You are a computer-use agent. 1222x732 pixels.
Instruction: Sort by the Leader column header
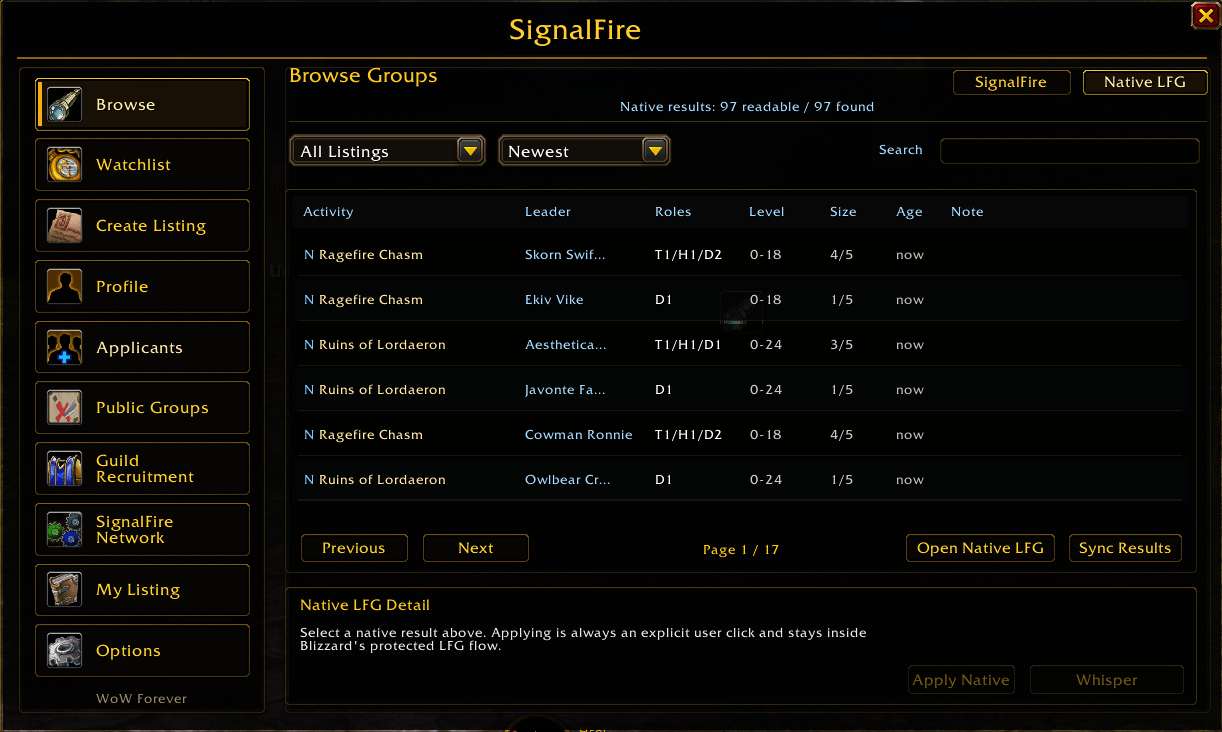pyautogui.click(x=548, y=212)
